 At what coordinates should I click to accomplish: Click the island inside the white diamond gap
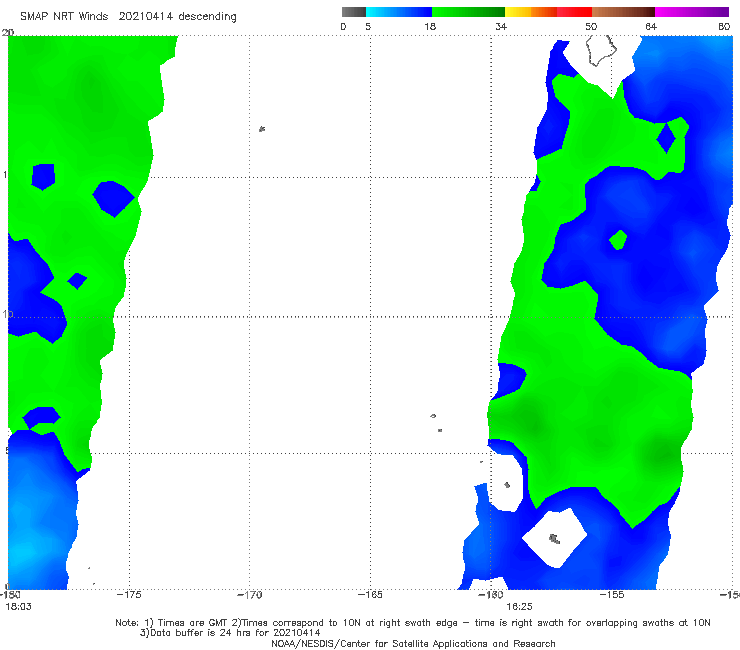555,539
